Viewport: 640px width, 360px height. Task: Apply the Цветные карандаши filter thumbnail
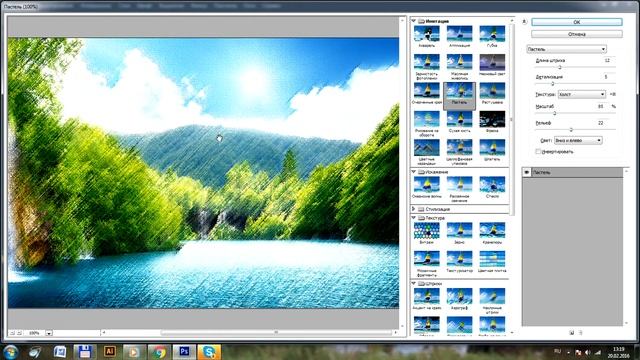[427, 147]
